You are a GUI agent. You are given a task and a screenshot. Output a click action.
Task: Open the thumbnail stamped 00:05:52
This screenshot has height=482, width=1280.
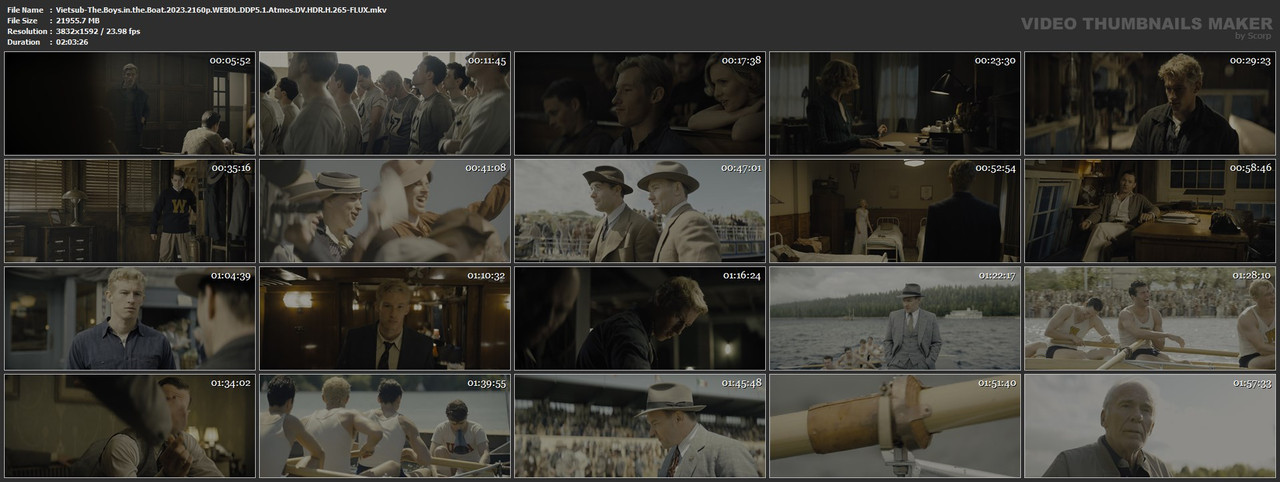130,103
